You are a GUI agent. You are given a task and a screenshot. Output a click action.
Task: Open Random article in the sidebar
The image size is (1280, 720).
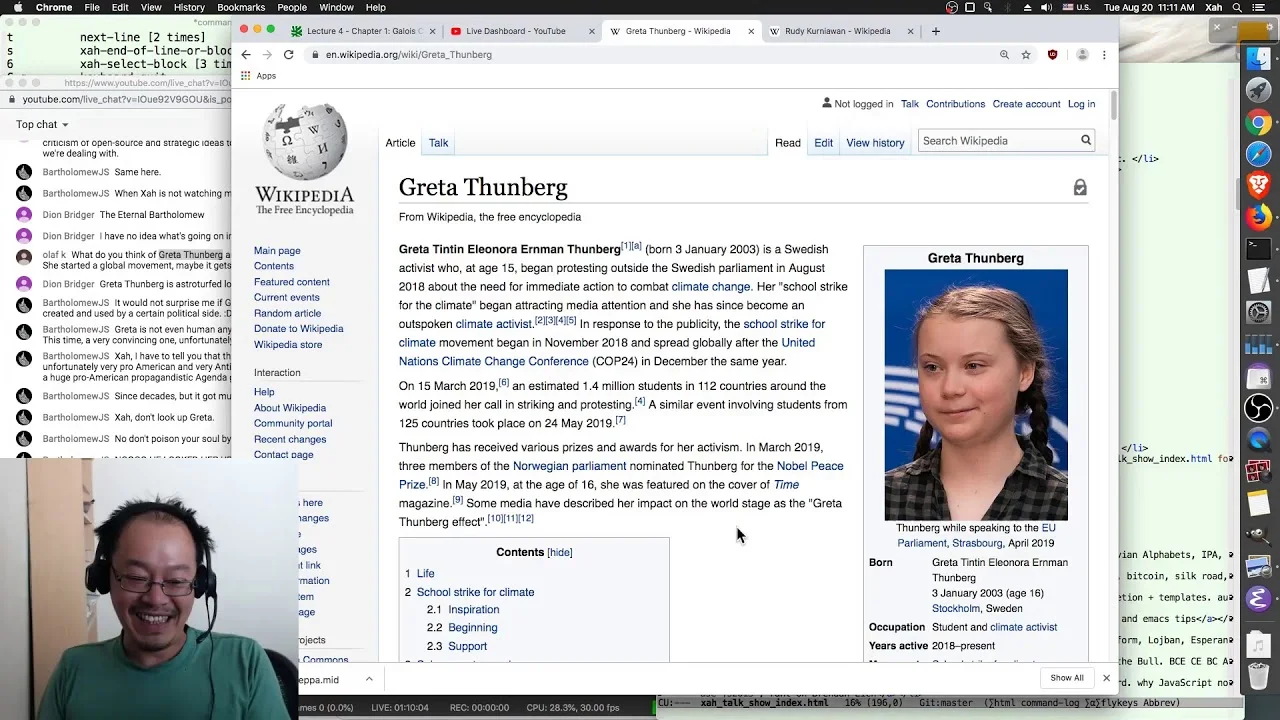287,313
